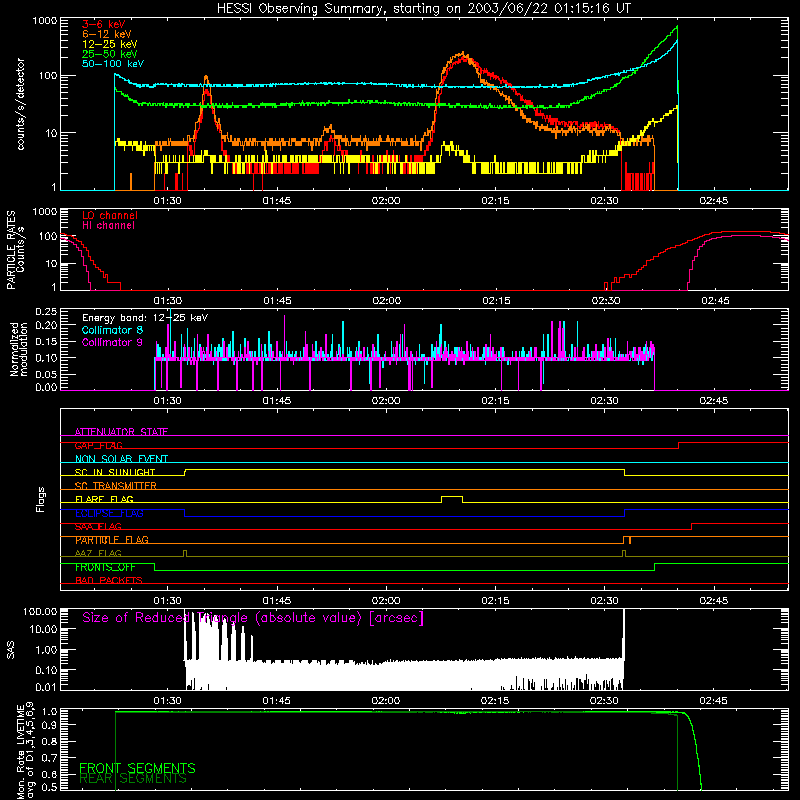This screenshot has width=800, height=800.
Task: Click the ATTENUATOR_STATE flag label
Action: tap(121, 432)
